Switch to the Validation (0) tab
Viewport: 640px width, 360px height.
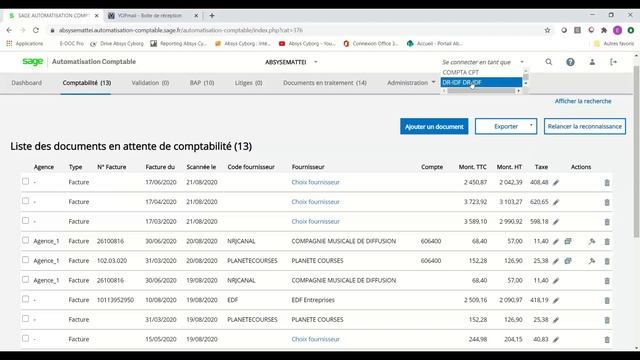pos(150,82)
